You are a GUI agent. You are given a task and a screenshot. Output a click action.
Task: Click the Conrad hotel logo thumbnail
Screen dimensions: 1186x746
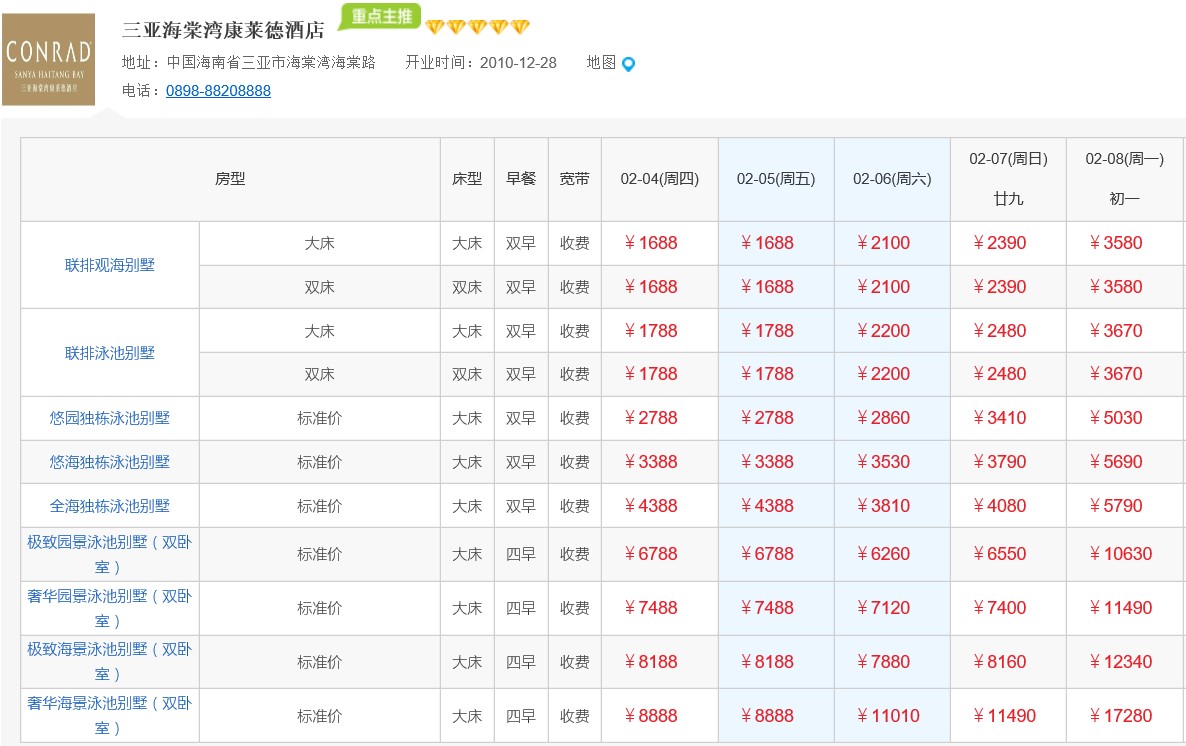click(x=49, y=60)
